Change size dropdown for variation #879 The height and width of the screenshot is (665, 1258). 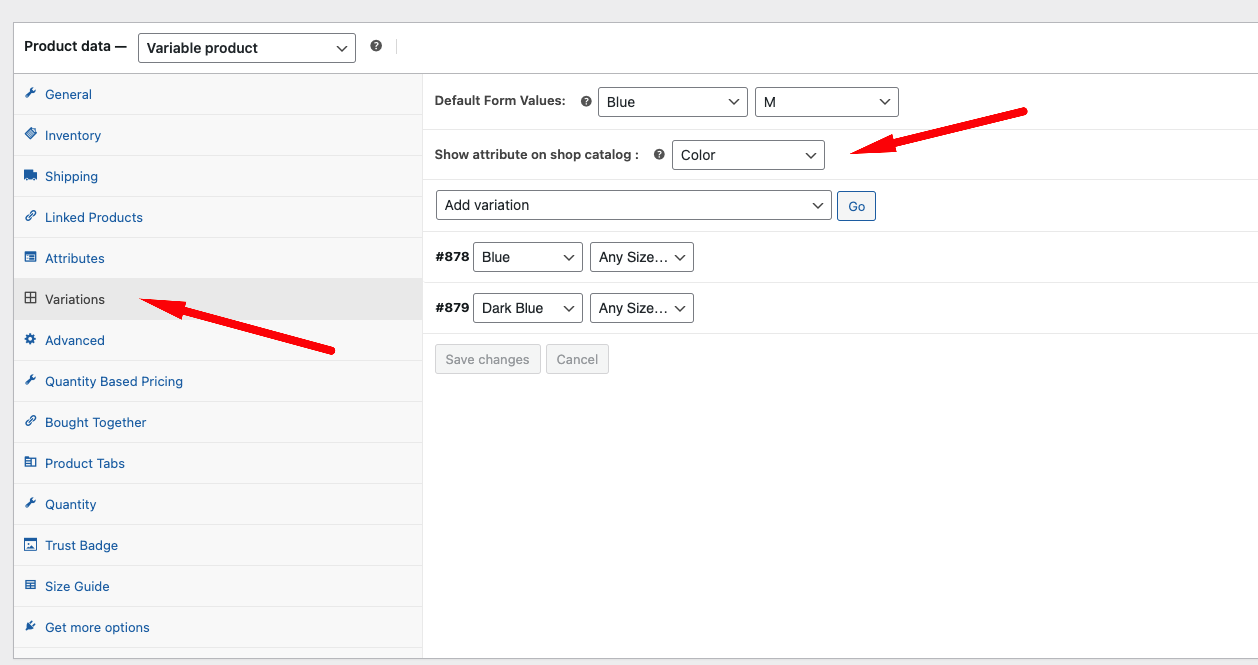pyautogui.click(x=641, y=308)
